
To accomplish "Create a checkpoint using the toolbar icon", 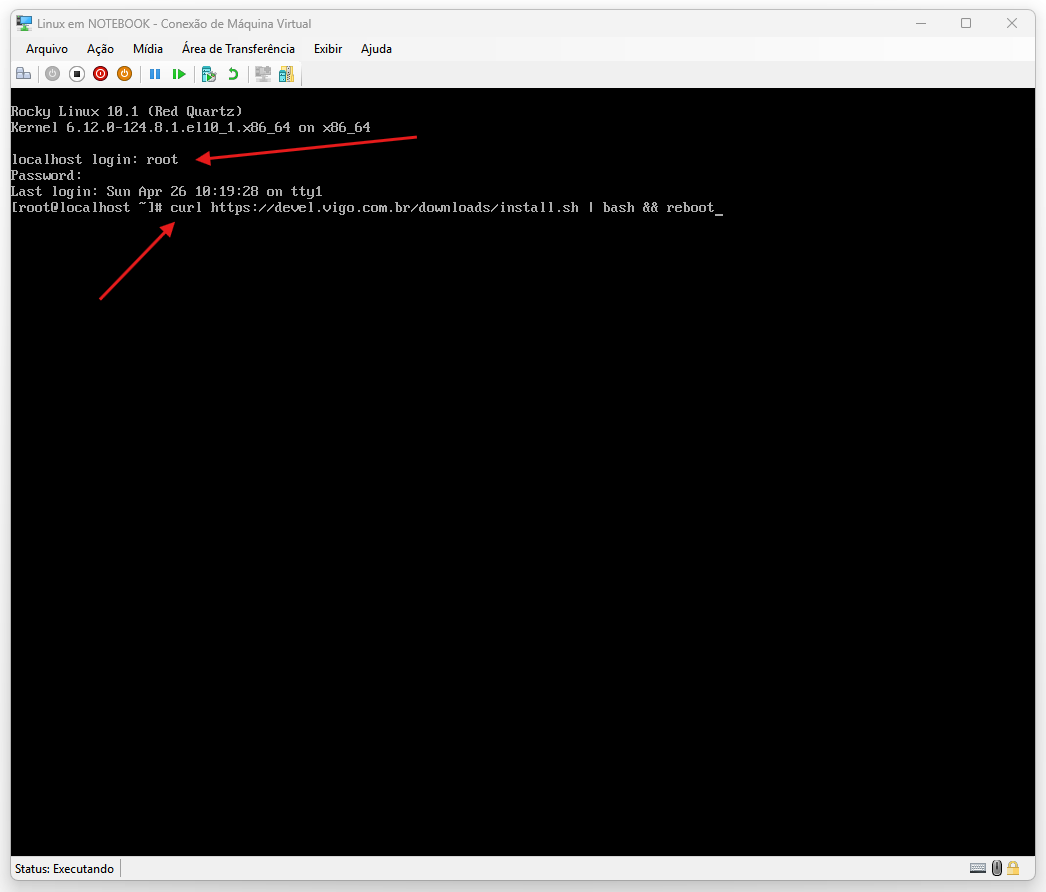I will 209,74.
